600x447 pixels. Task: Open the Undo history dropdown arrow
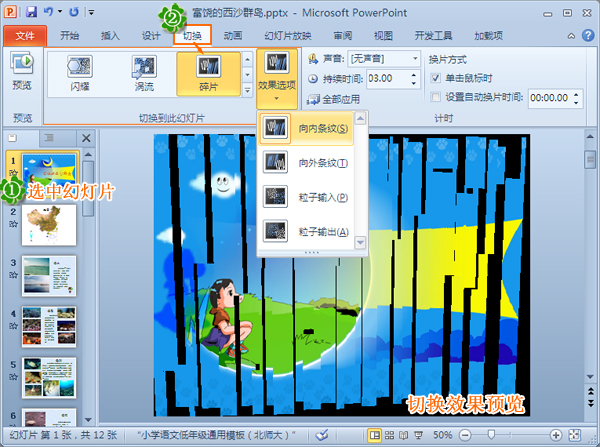[60, 12]
